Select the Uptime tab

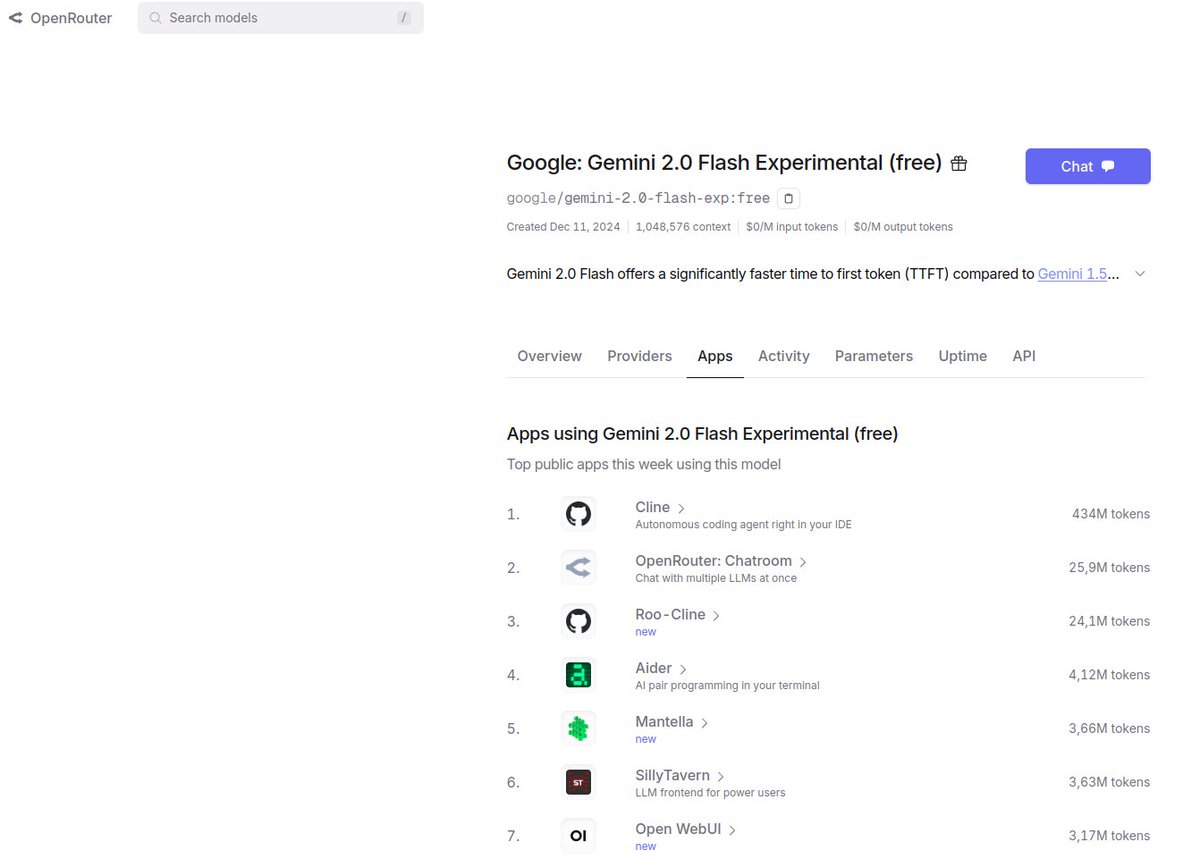962,356
